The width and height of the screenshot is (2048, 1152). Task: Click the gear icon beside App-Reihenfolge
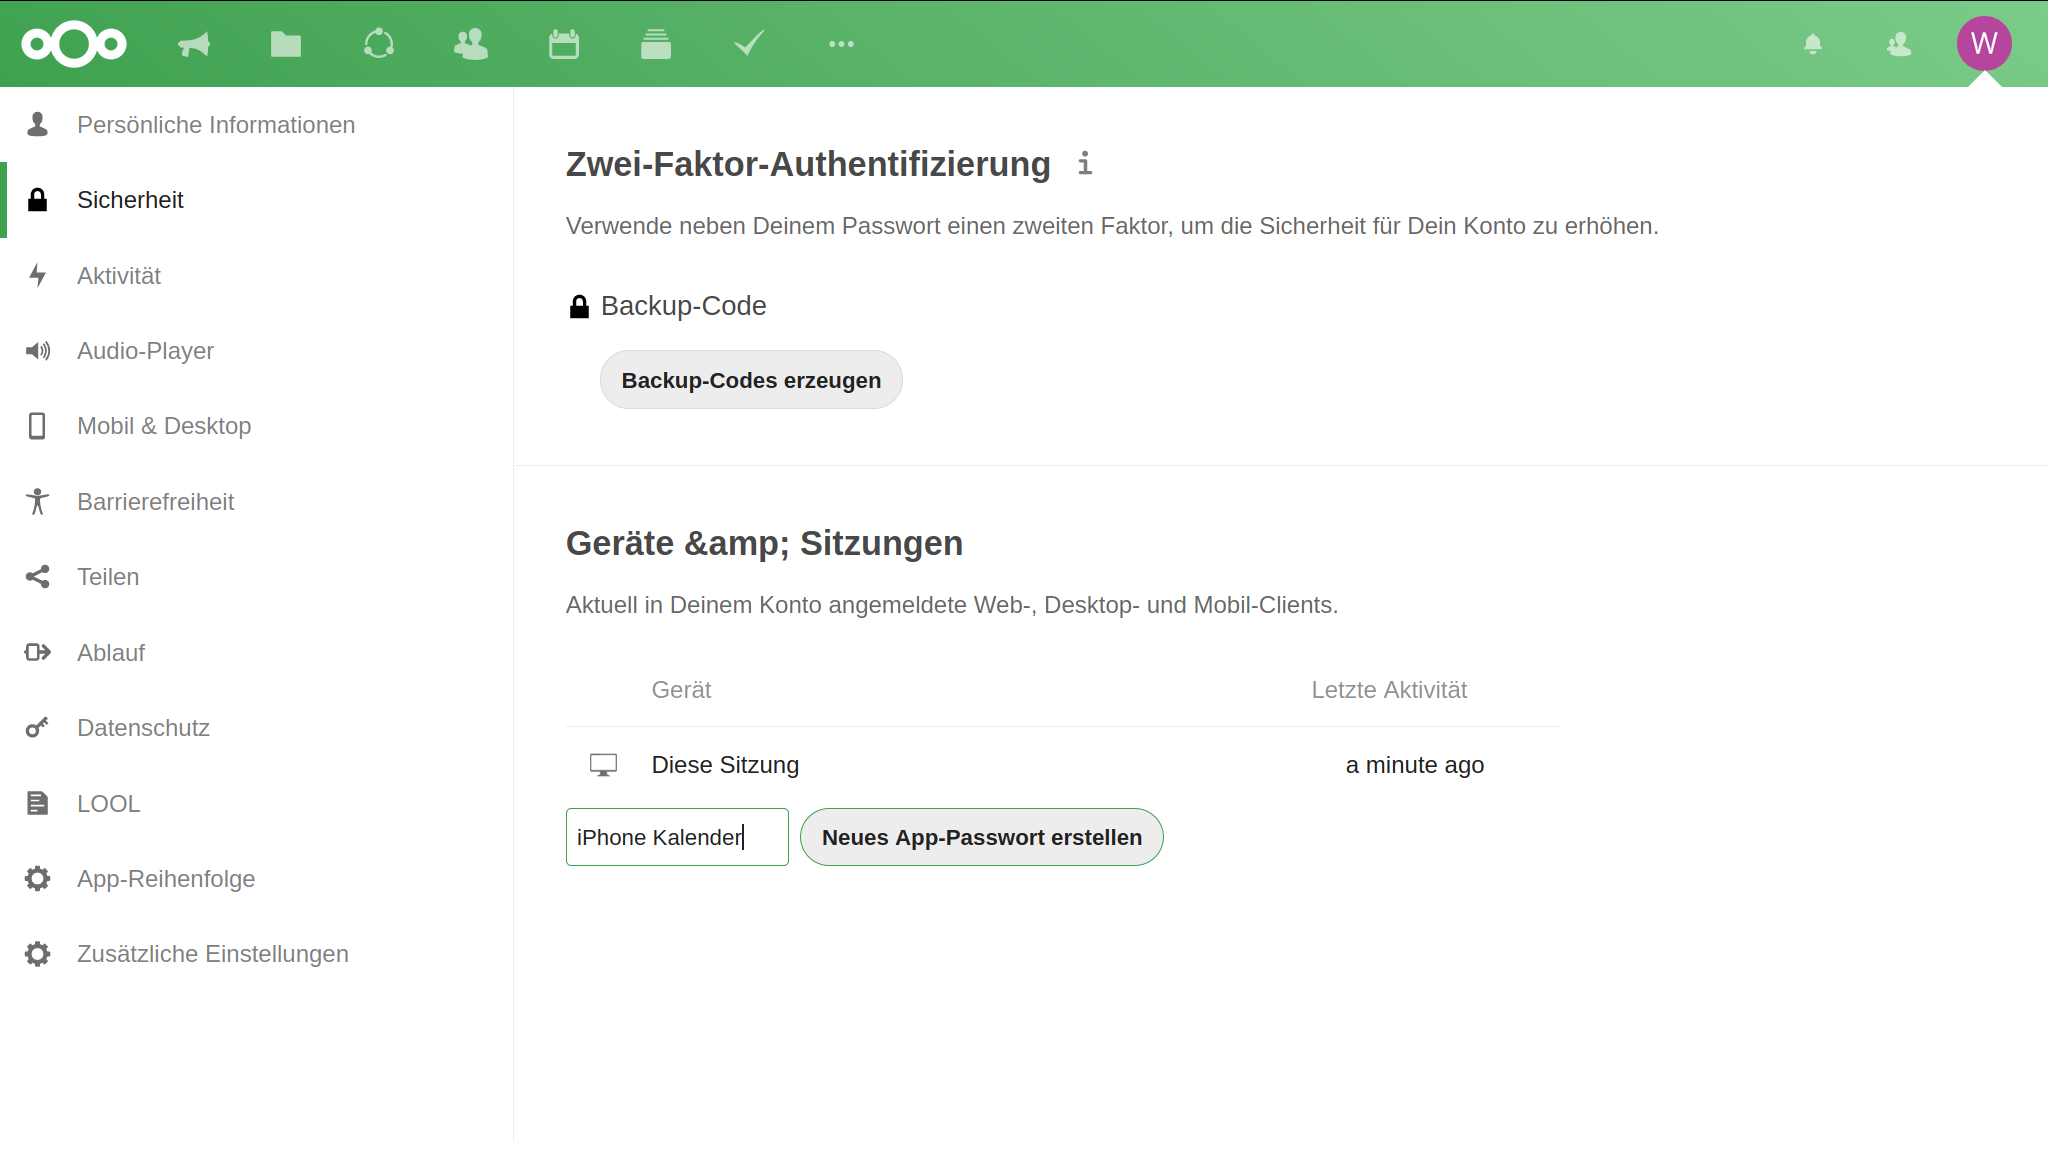[x=38, y=879]
